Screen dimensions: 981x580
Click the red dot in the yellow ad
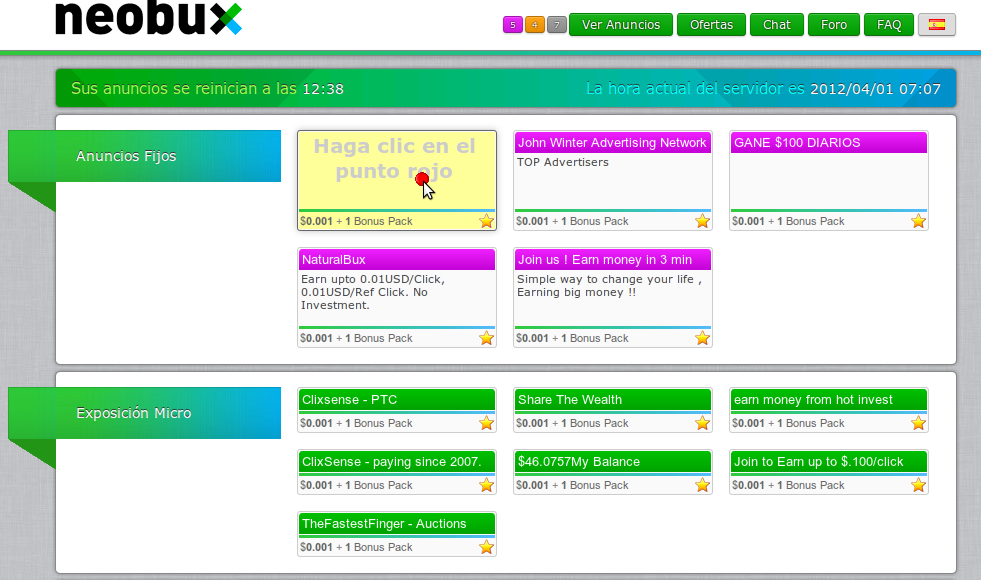pyautogui.click(x=422, y=179)
